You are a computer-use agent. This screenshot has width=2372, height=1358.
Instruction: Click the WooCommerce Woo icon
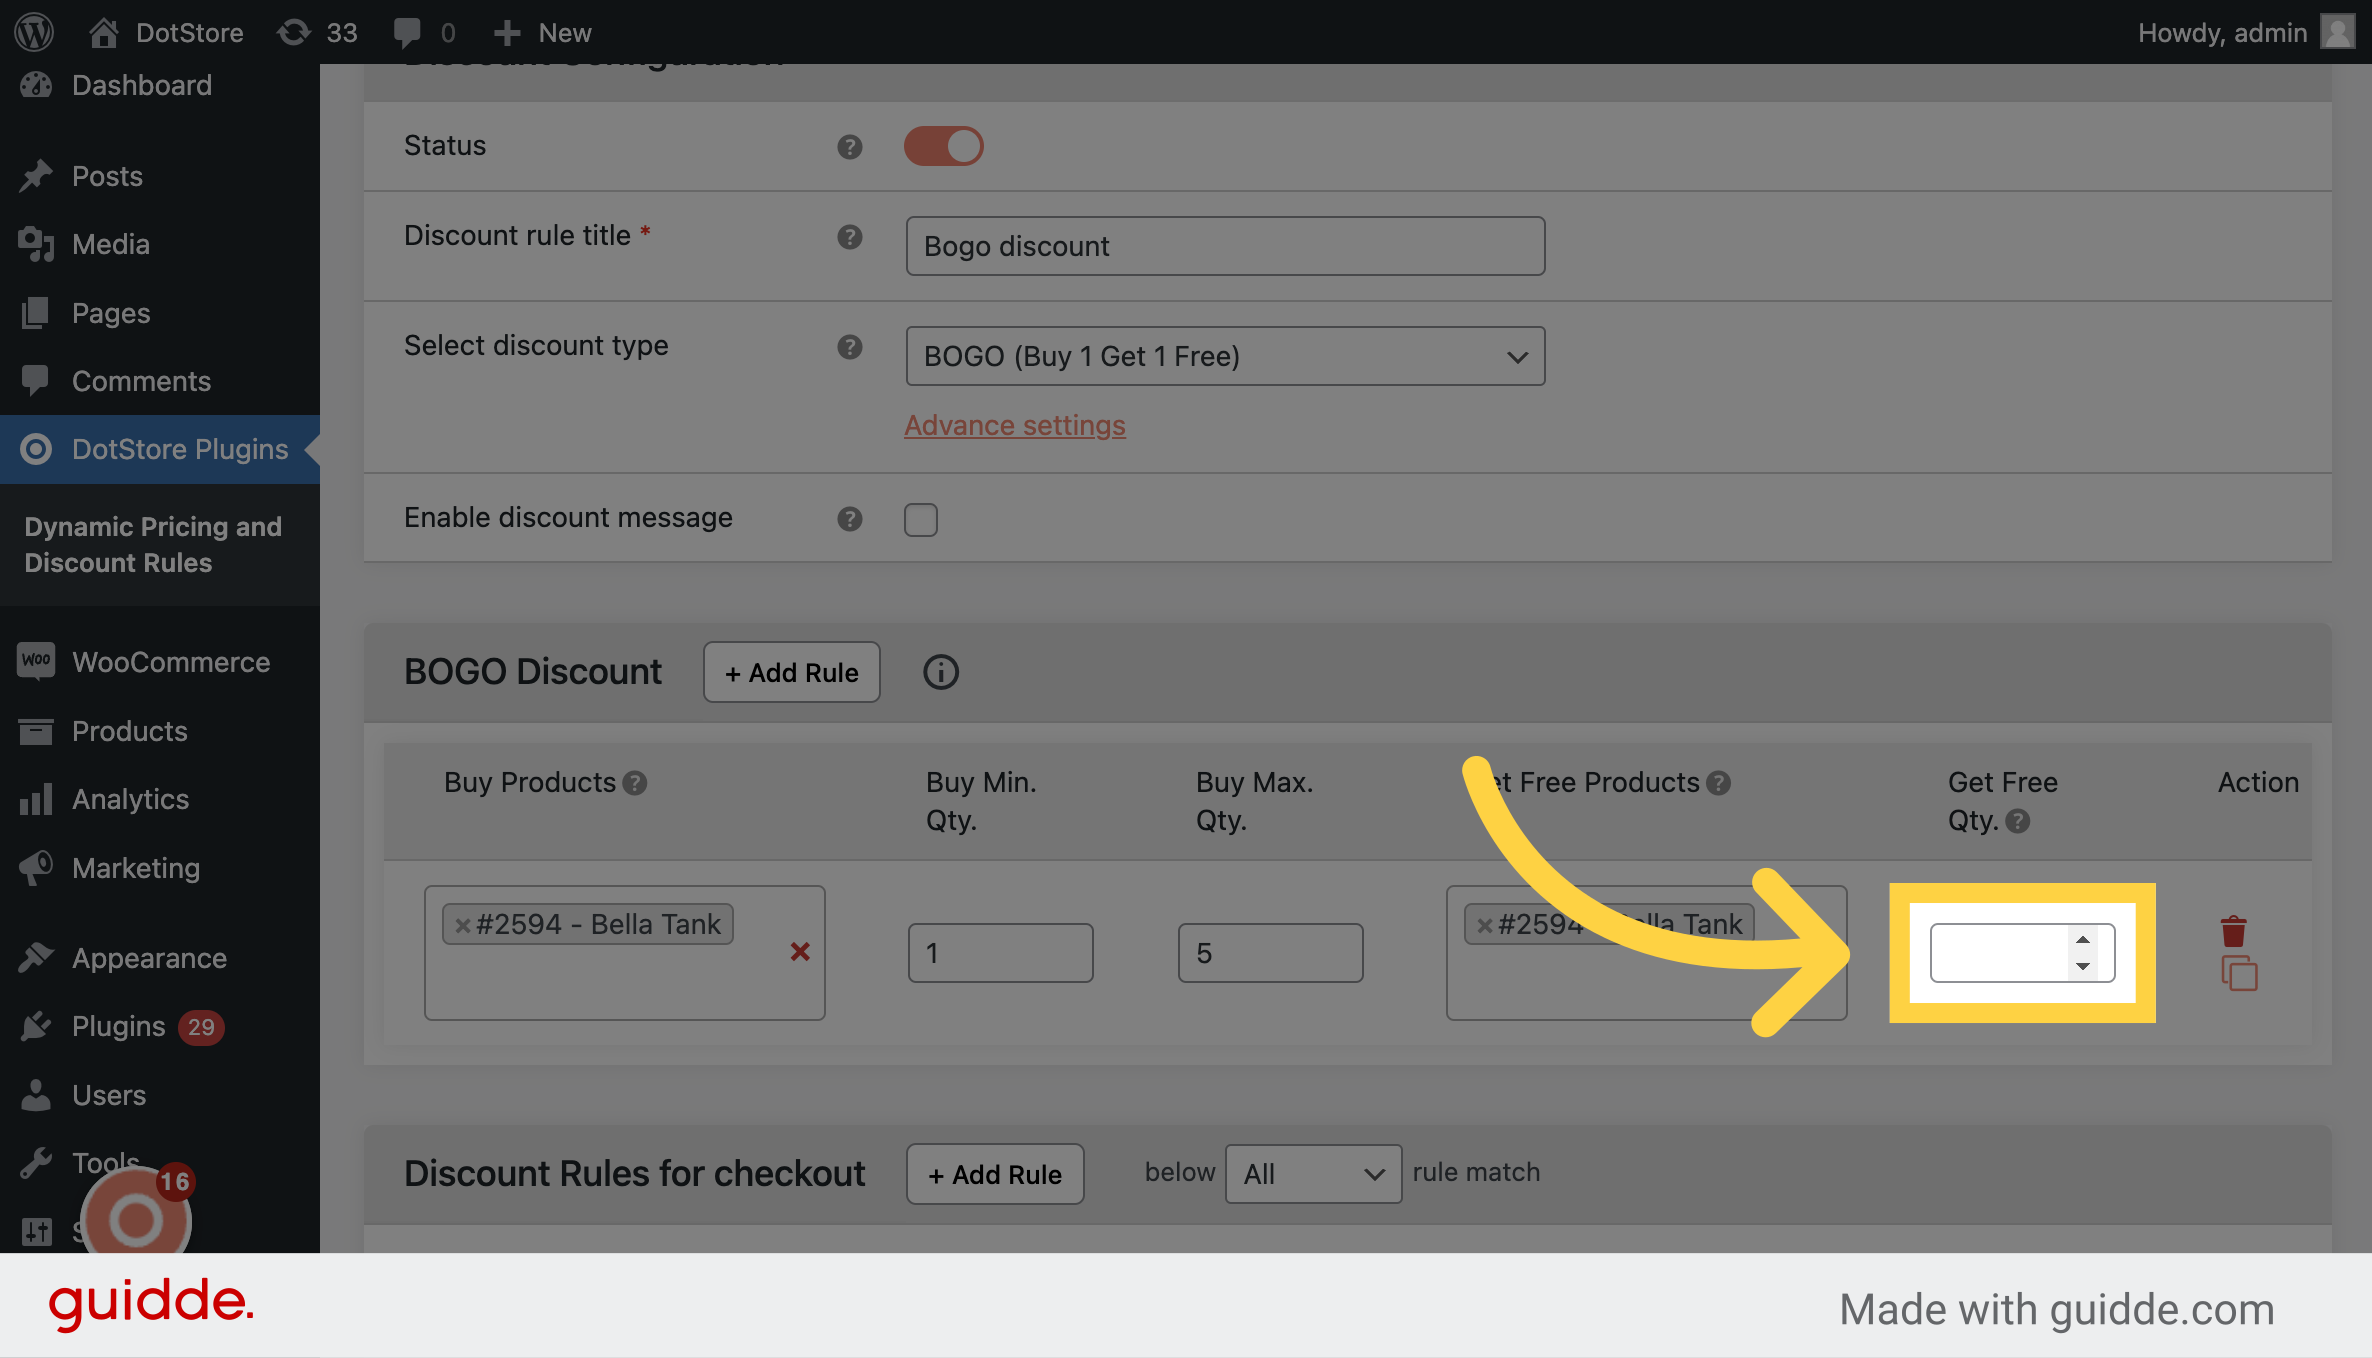36,660
